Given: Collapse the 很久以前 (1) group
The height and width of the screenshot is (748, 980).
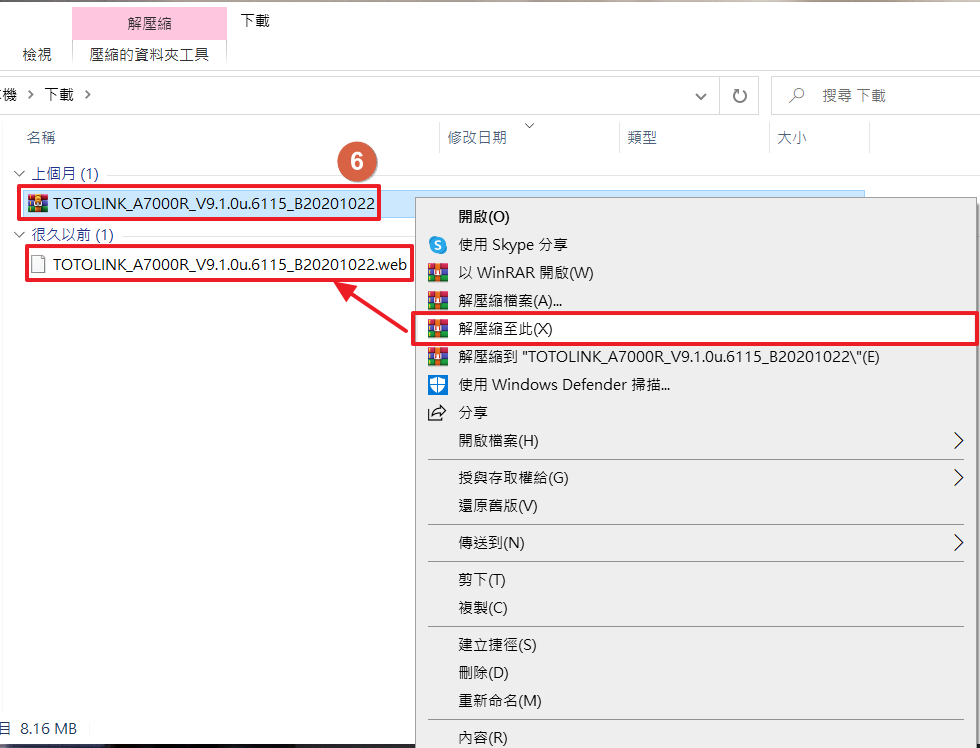Looking at the screenshot, I should 19,235.
